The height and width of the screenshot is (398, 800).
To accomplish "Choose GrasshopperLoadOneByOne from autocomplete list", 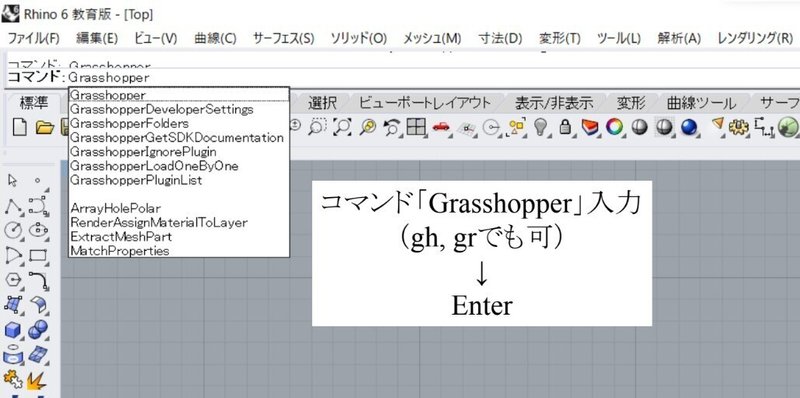I will pyautogui.click(x=154, y=166).
